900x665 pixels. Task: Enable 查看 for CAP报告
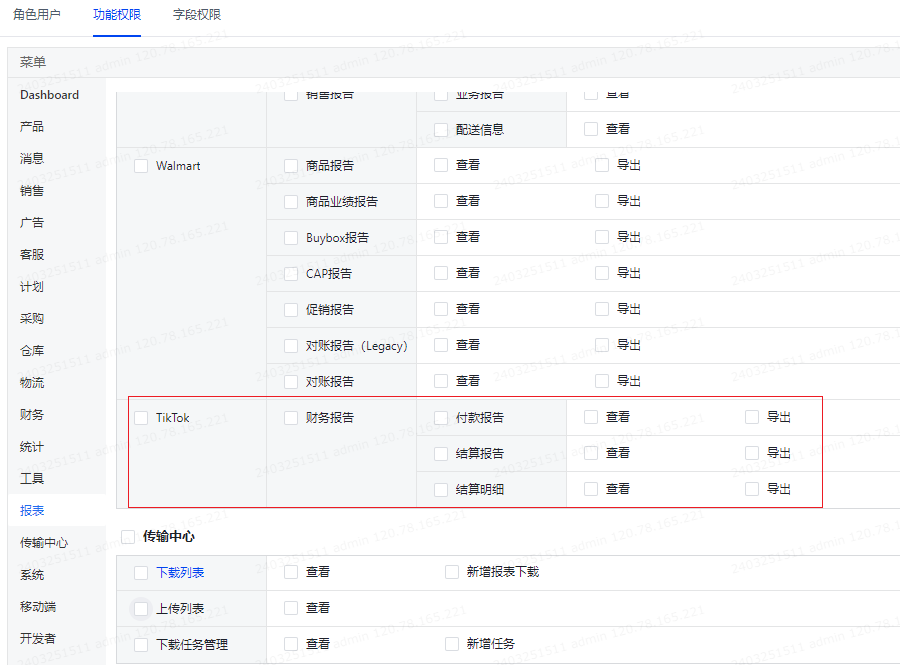441,273
